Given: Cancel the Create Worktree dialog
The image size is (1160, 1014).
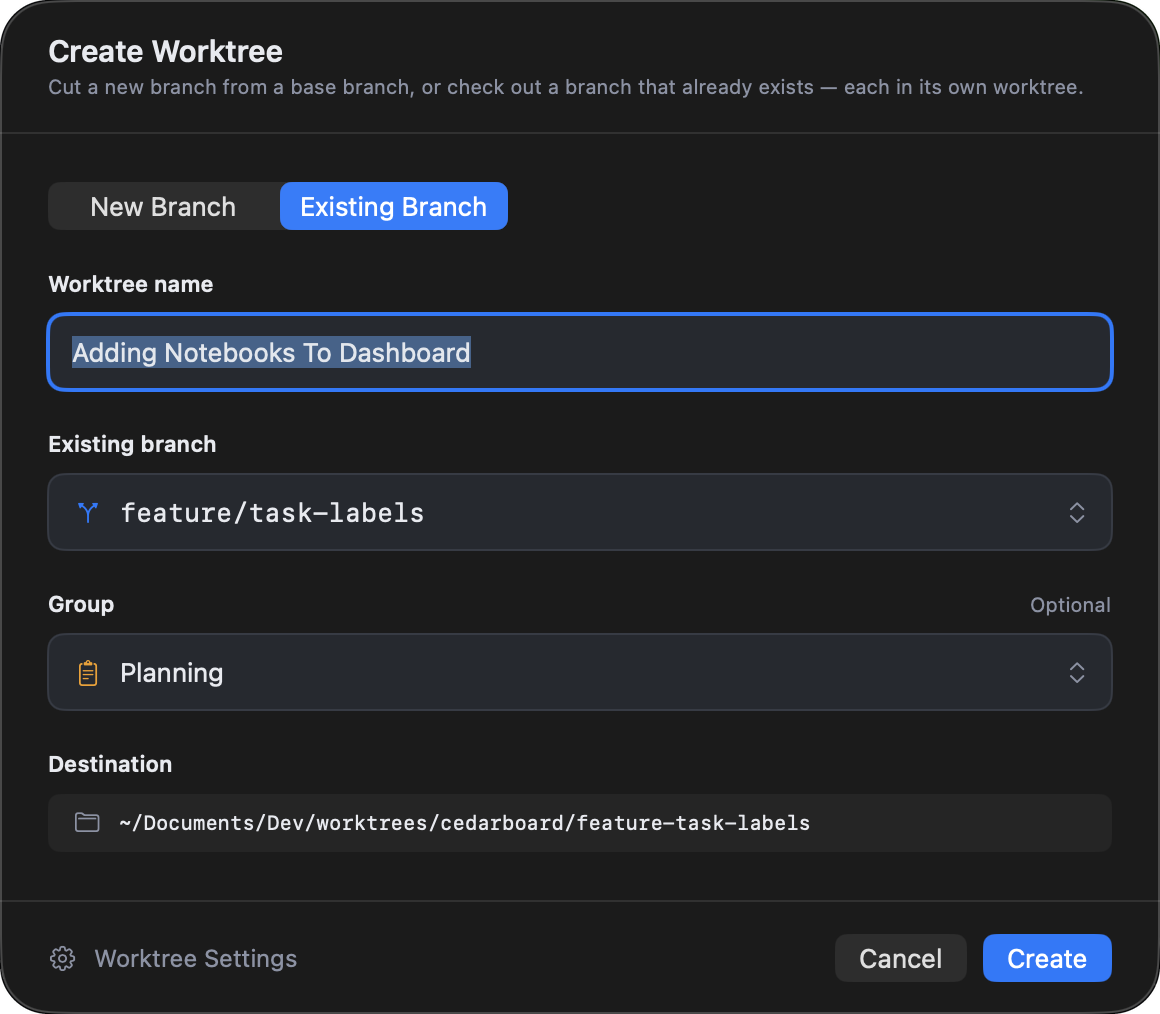Looking at the screenshot, I should (x=900, y=959).
